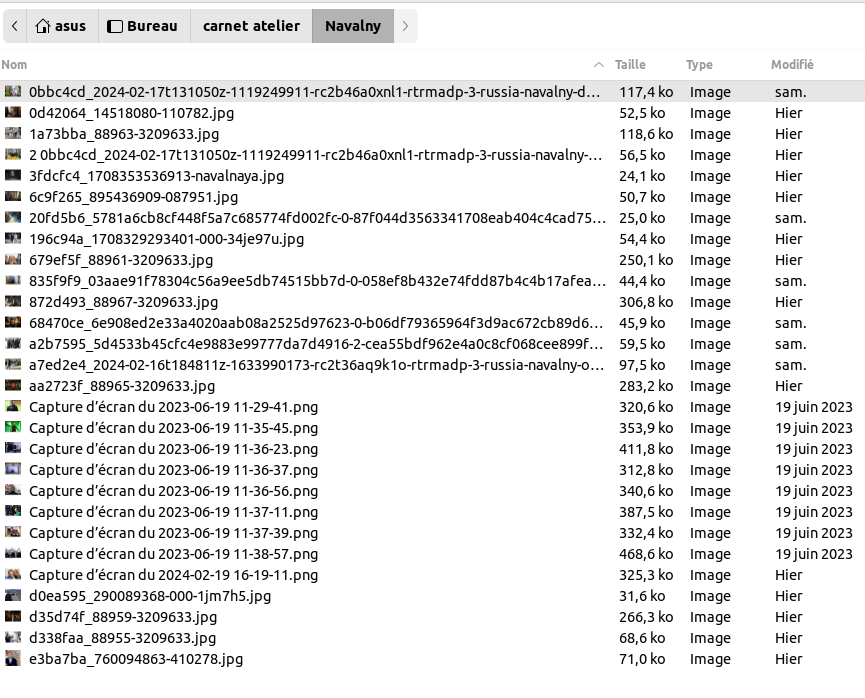Select thumbnail of Capture d'écran 11-38-57.png
865x698 pixels.
tap(13, 553)
